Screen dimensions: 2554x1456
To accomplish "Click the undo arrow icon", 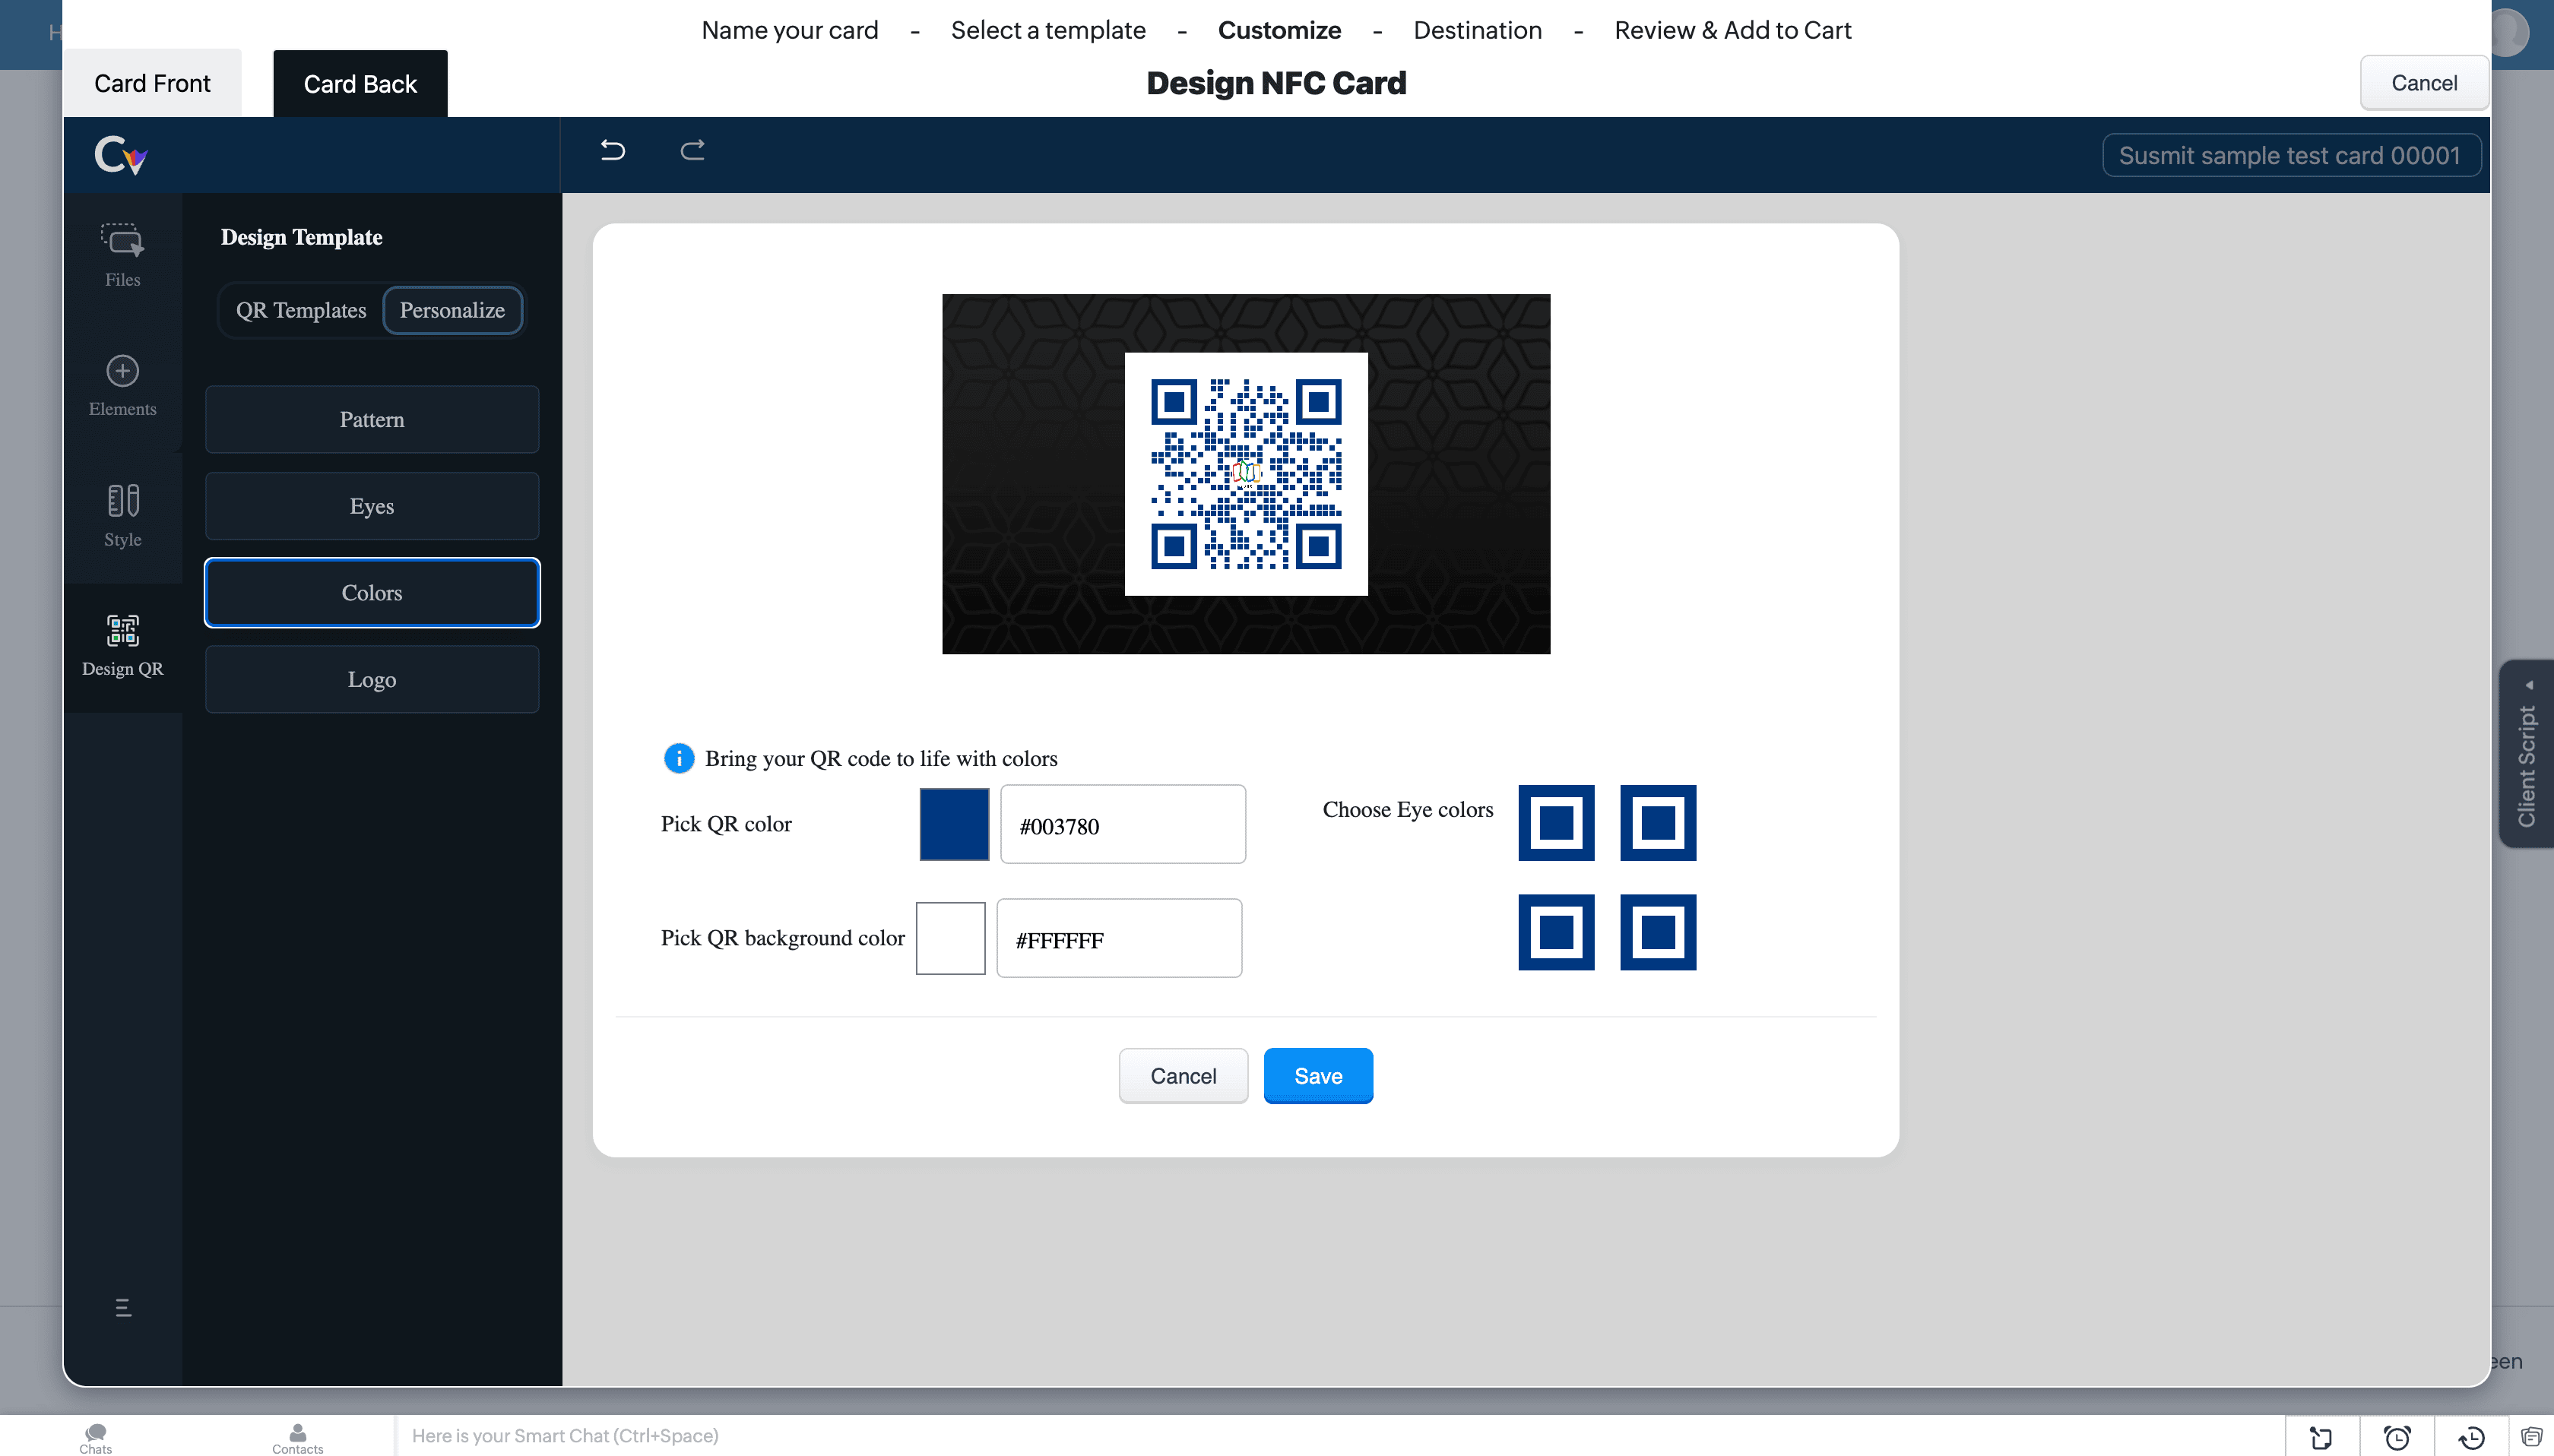I will click(612, 150).
